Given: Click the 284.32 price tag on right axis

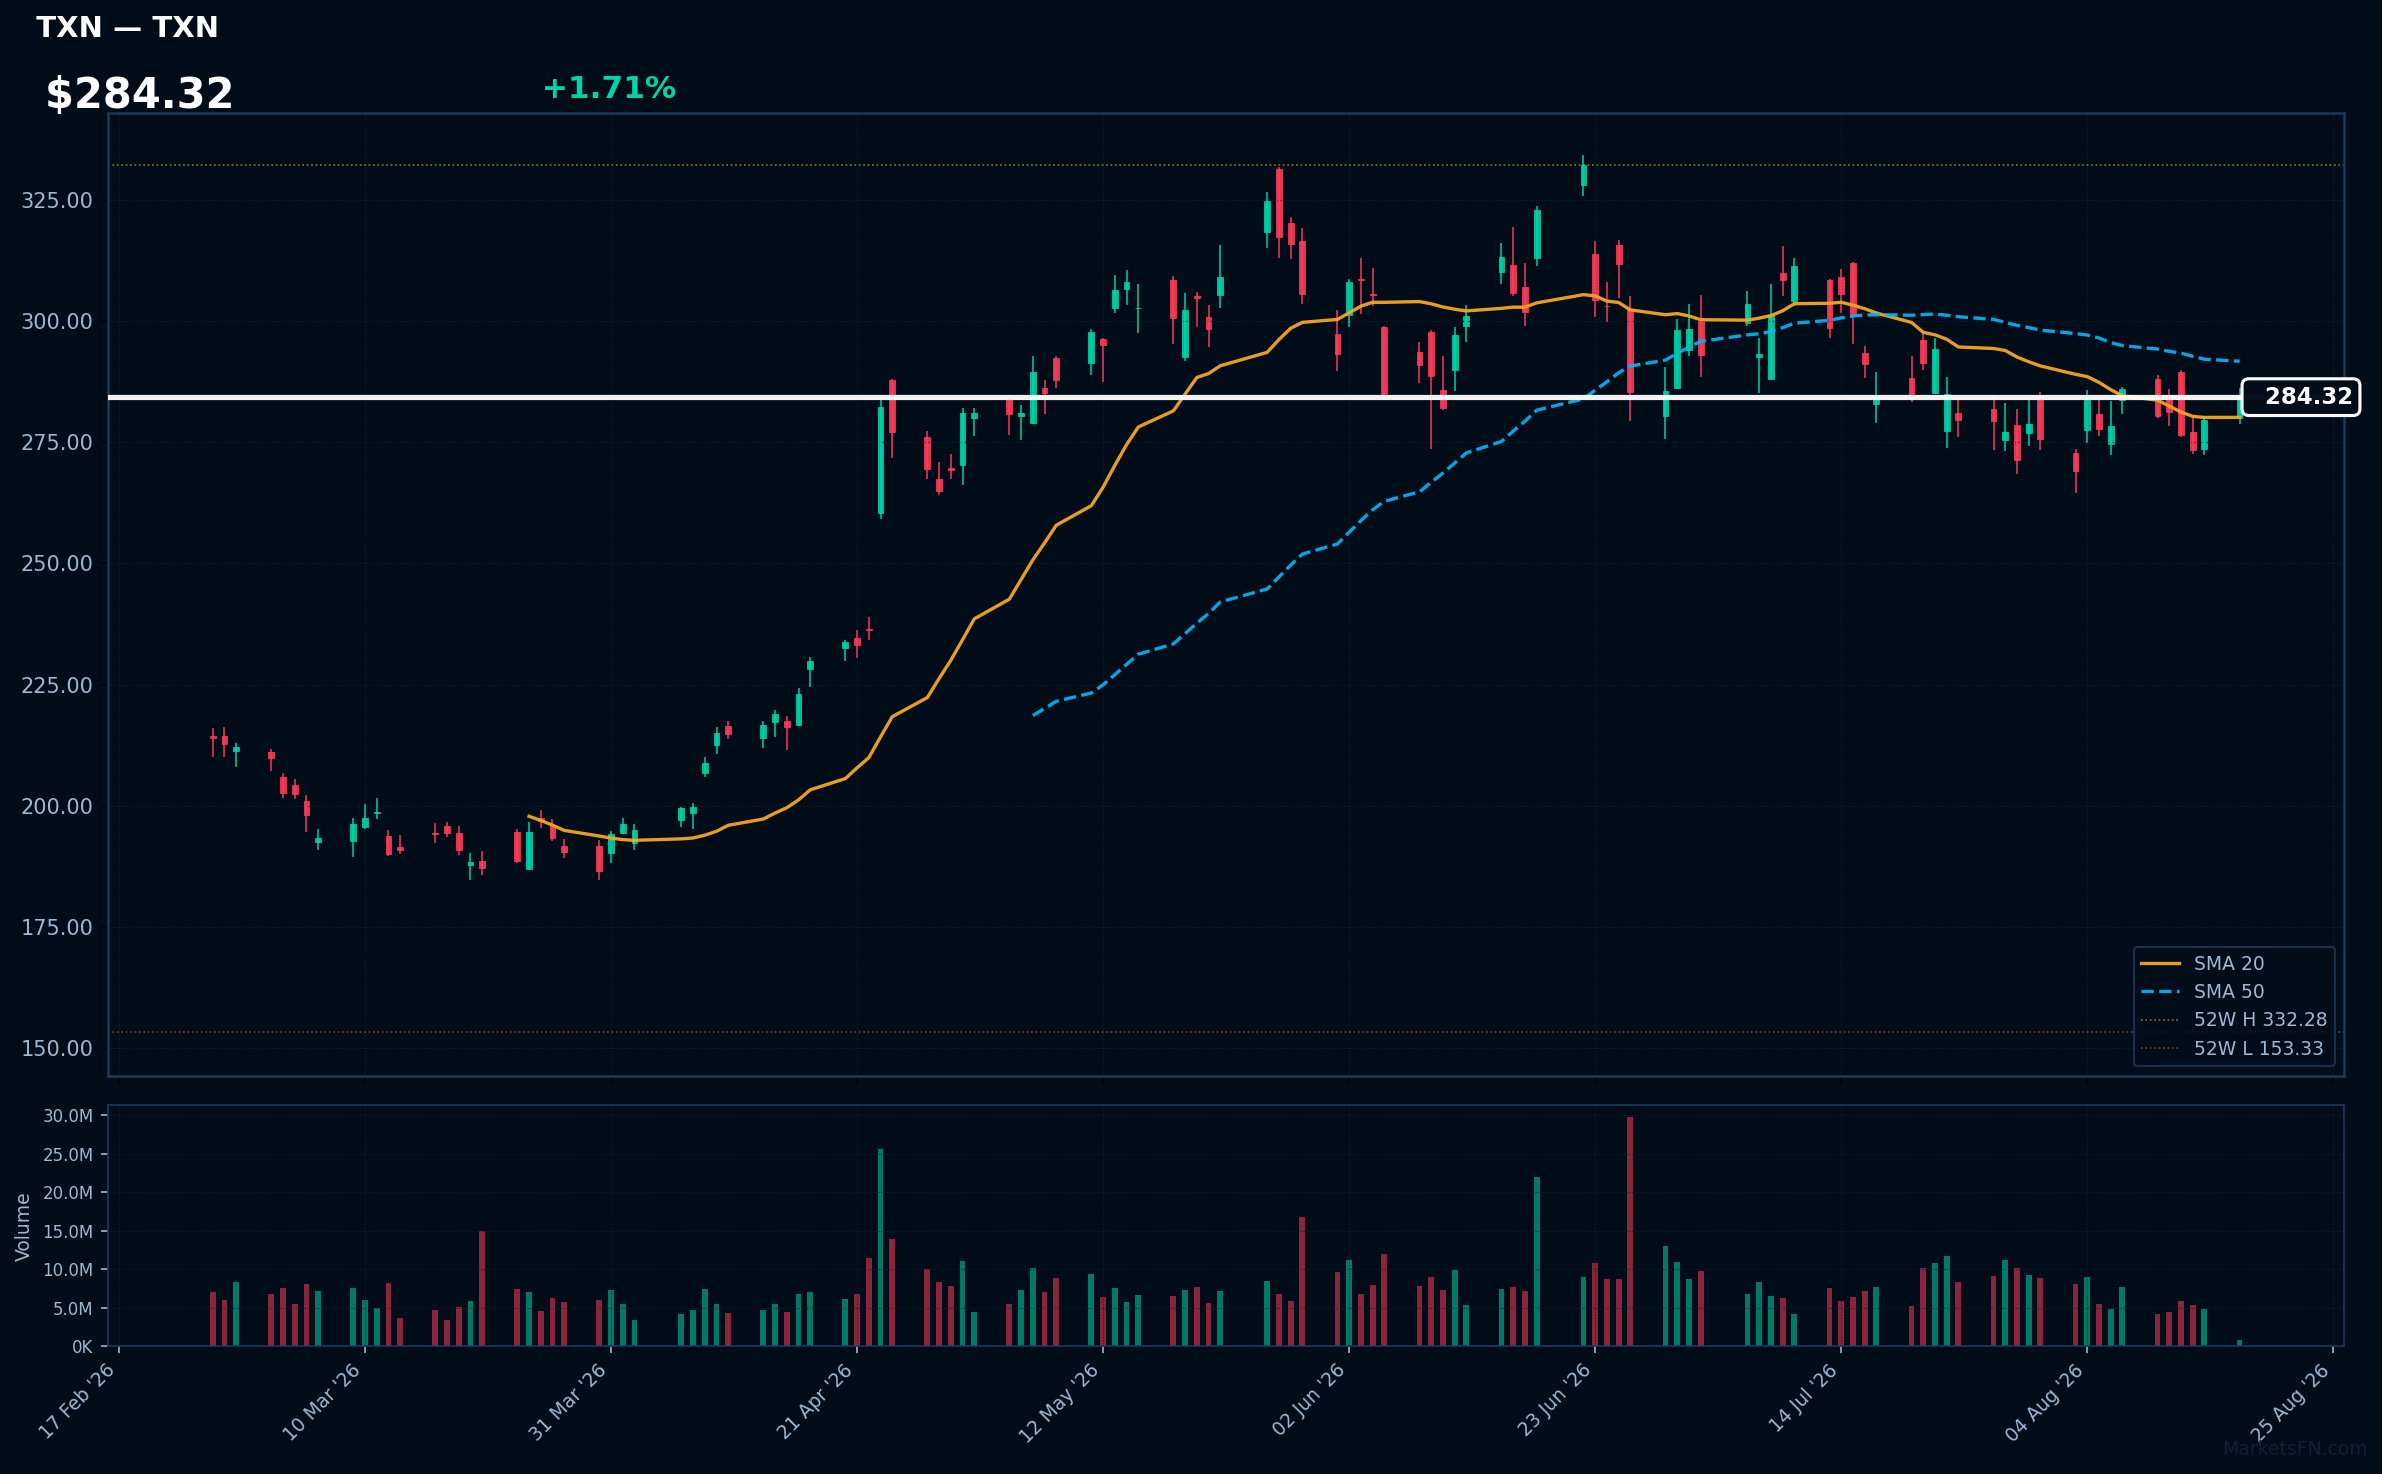Looking at the screenshot, I should coord(2300,397).
